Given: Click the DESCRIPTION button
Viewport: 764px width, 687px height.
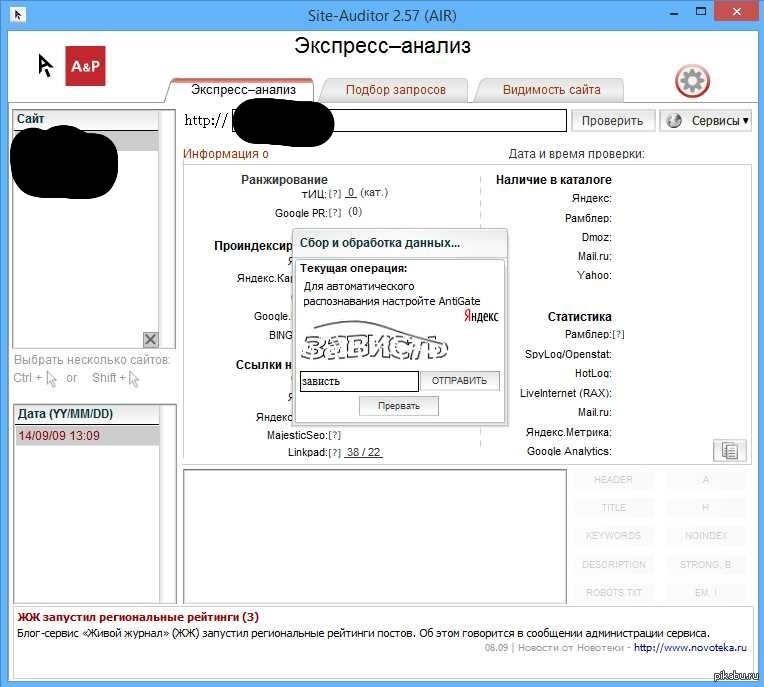Looking at the screenshot, I should 613,565.
